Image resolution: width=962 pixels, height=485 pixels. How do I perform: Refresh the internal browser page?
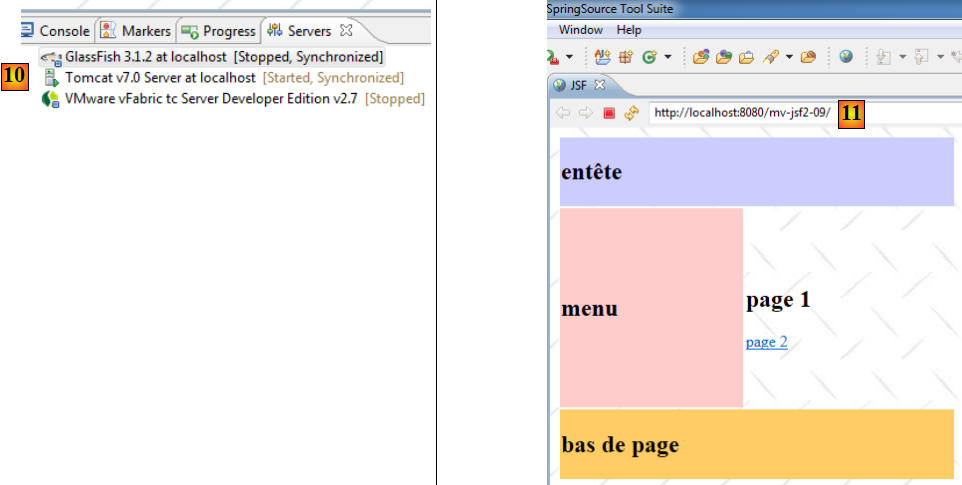point(630,113)
